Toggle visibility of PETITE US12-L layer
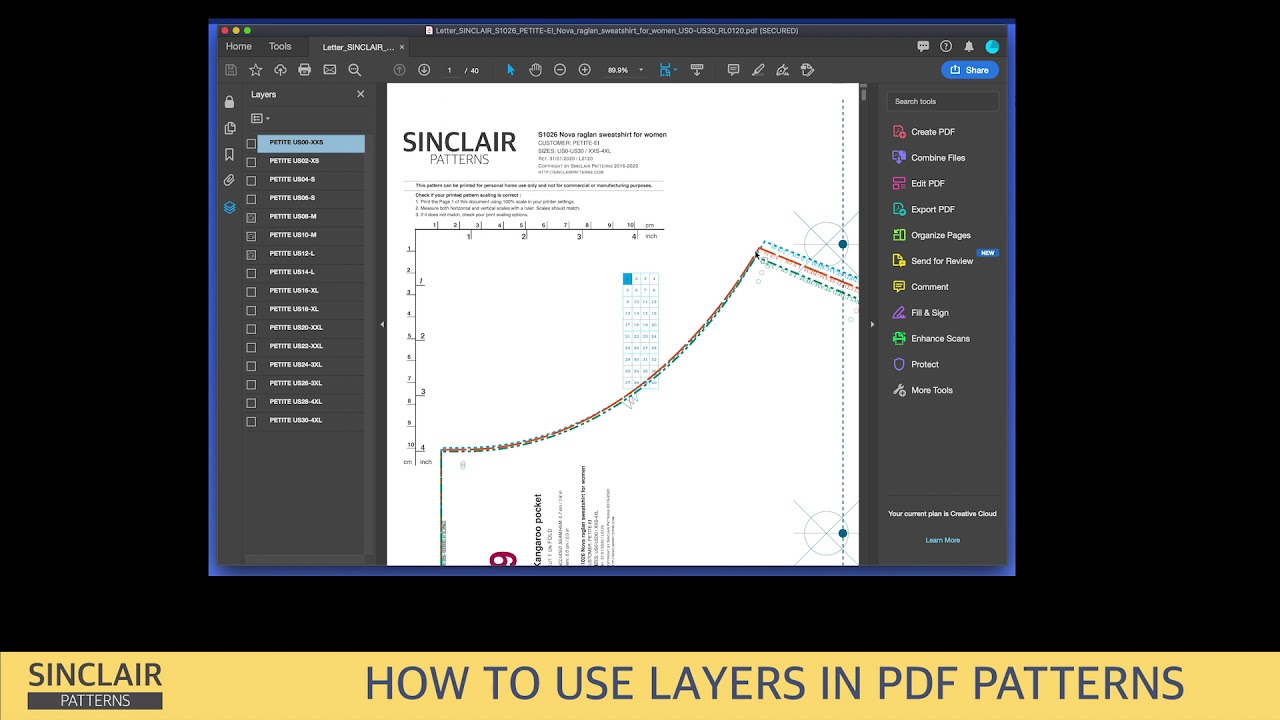The height and width of the screenshot is (720, 1280). click(251, 254)
